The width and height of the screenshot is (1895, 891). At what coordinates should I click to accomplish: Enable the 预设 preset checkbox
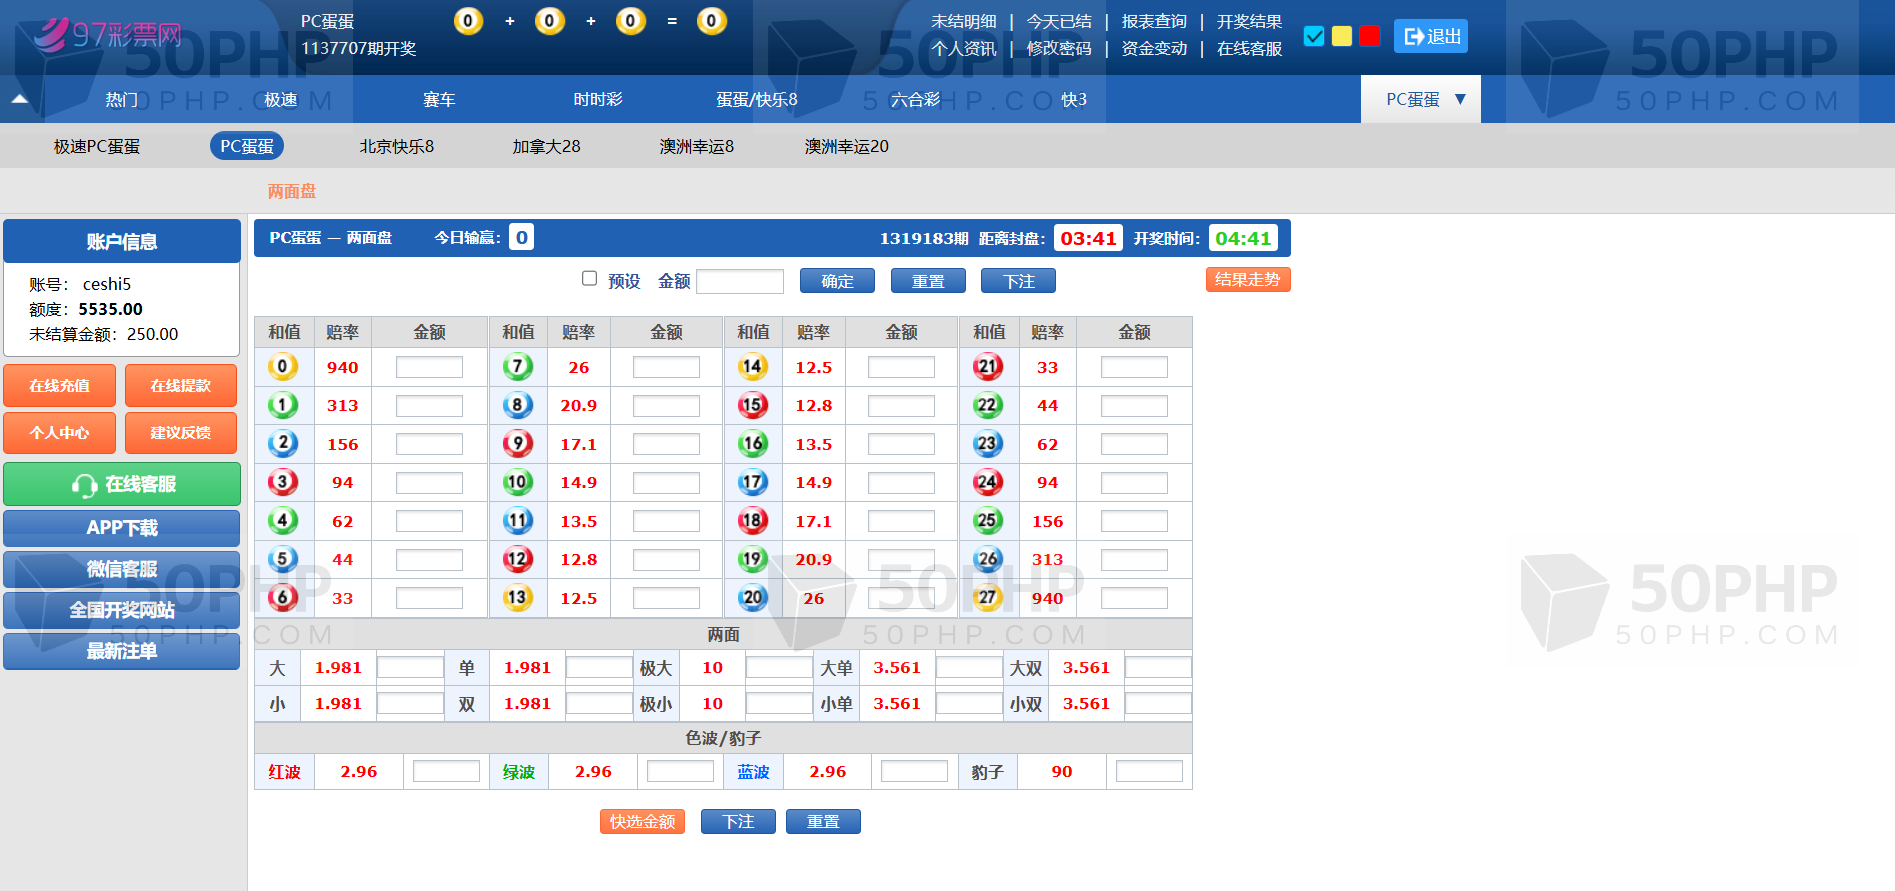click(590, 279)
